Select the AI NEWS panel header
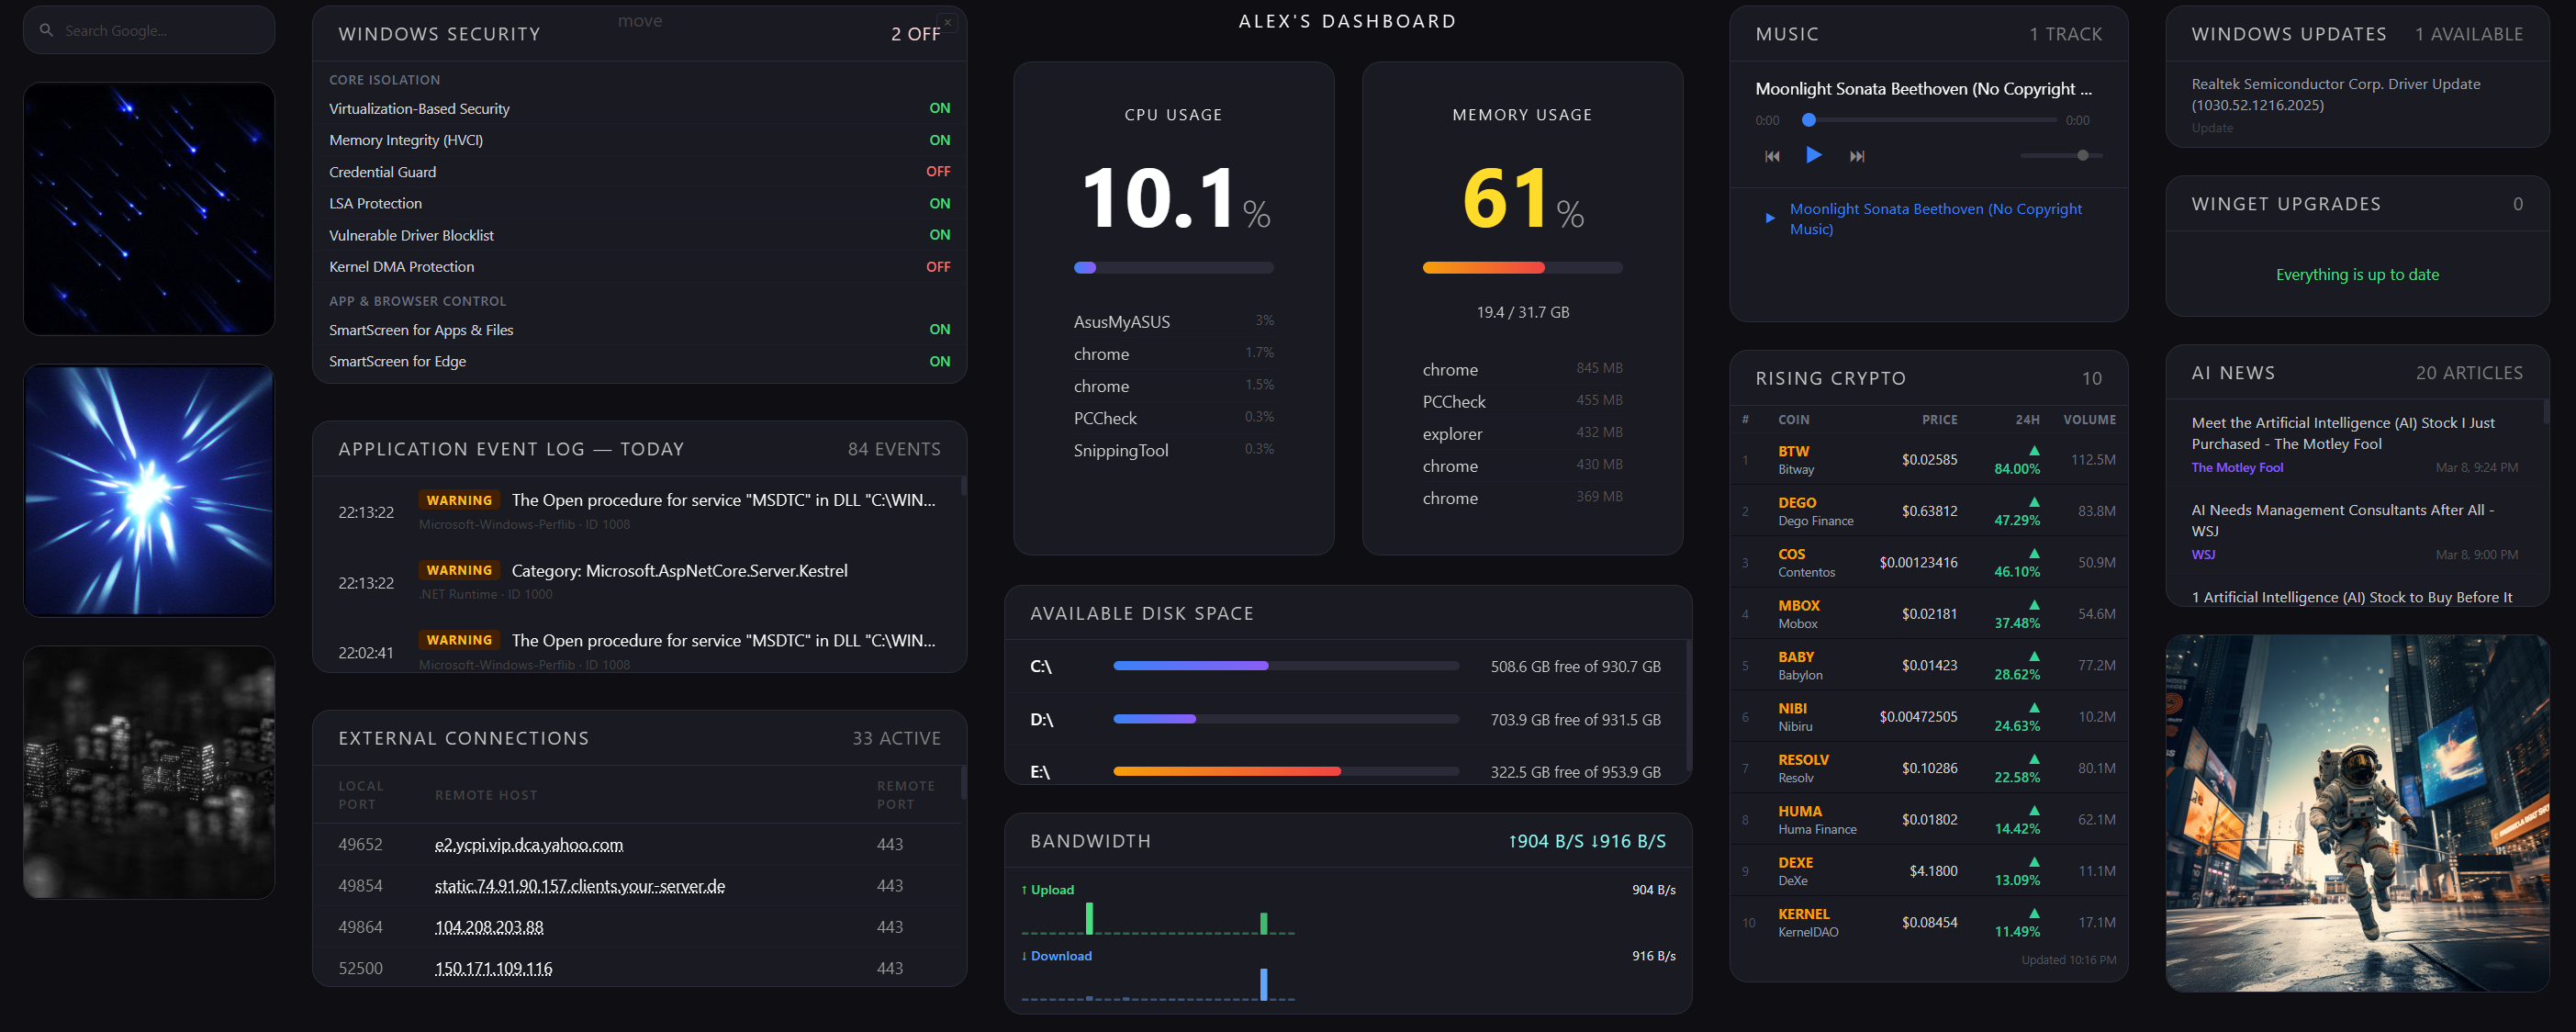This screenshot has width=2576, height=1032. point(2233,372)
